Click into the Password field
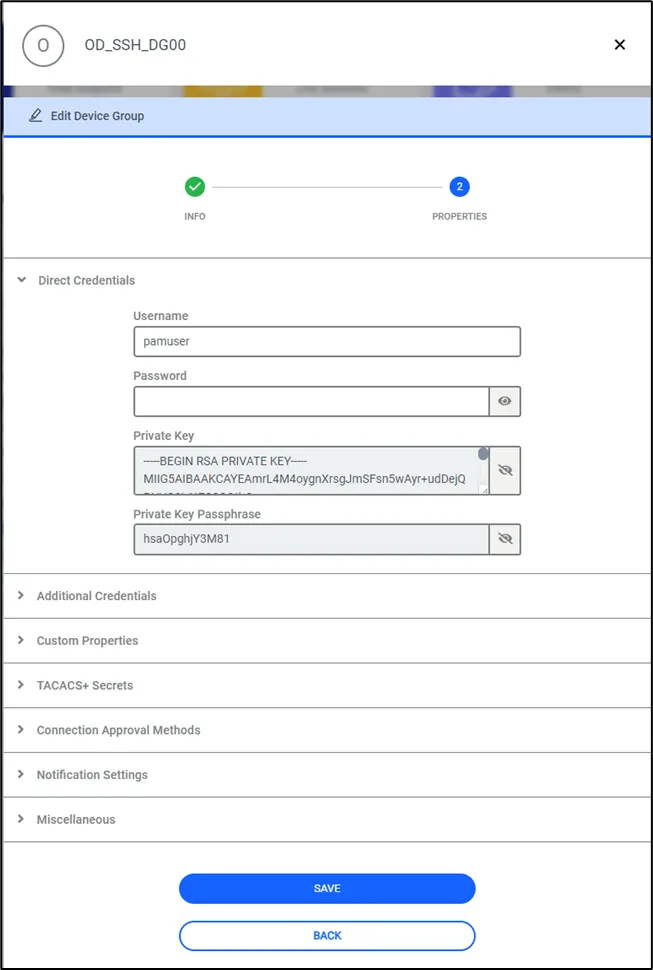The width and height of the screenshot is (653, 970). pyautogui.click(x=312, y=401)
